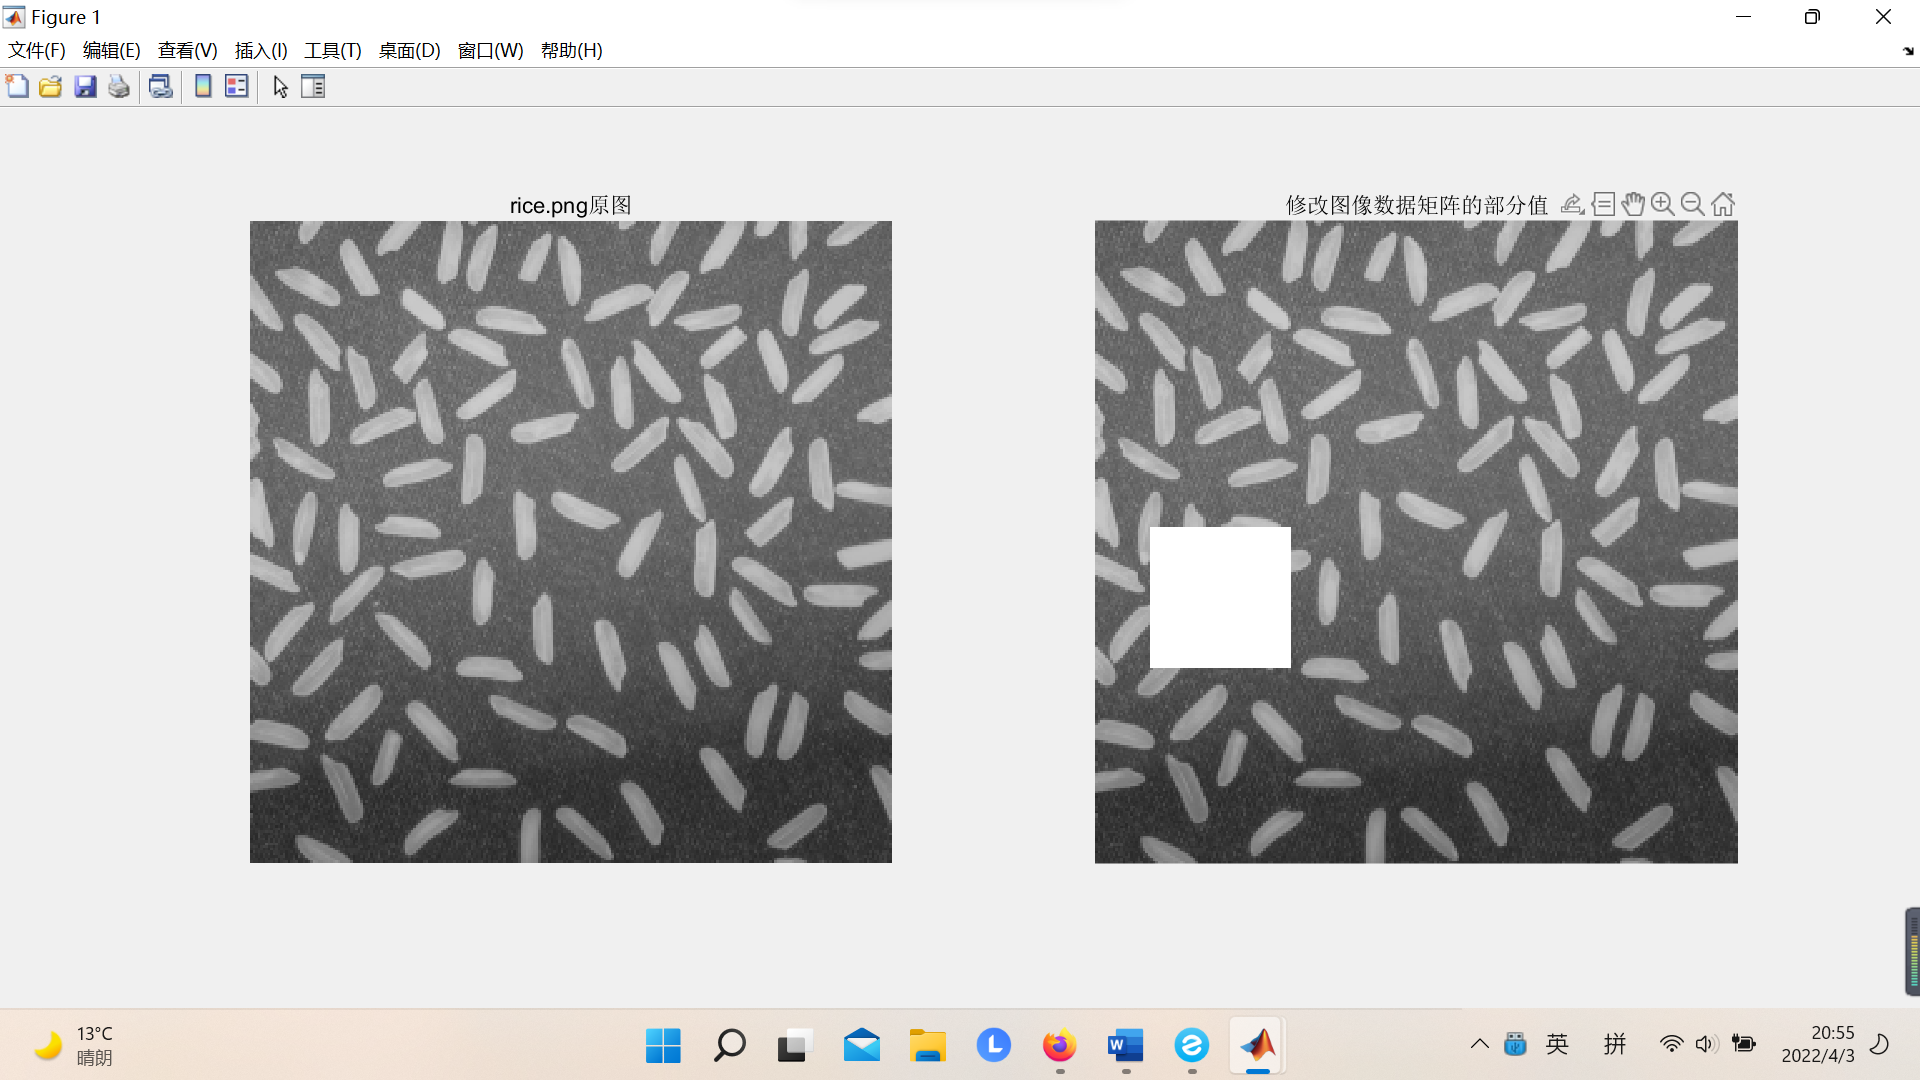Open the 文件(F) menu
This screenshot has width=1920, height=1080.
37,51
